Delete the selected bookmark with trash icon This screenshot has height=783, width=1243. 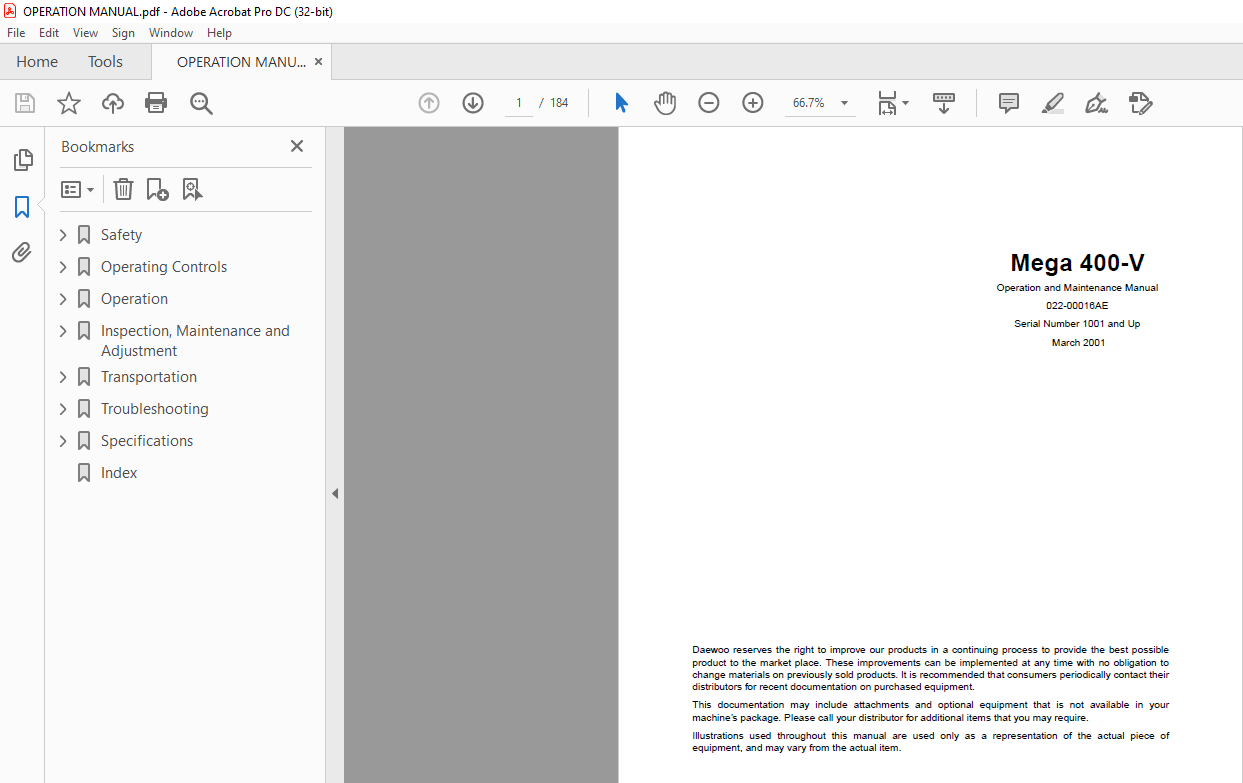123,189
